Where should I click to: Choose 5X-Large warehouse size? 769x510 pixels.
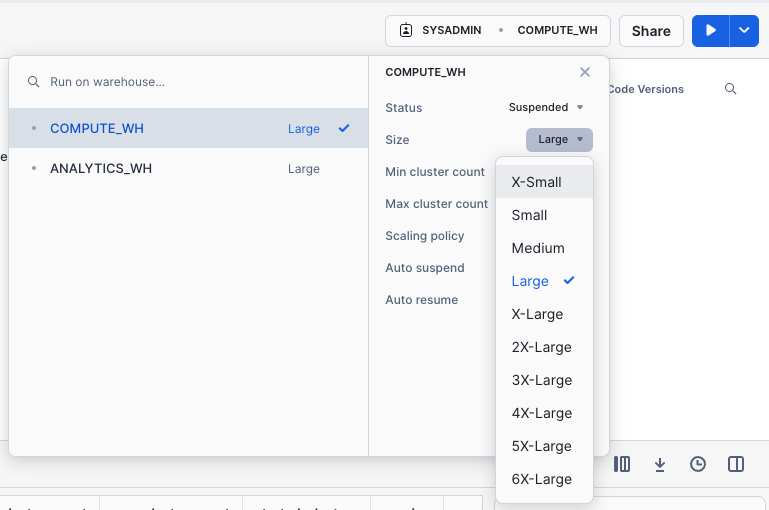544,446
